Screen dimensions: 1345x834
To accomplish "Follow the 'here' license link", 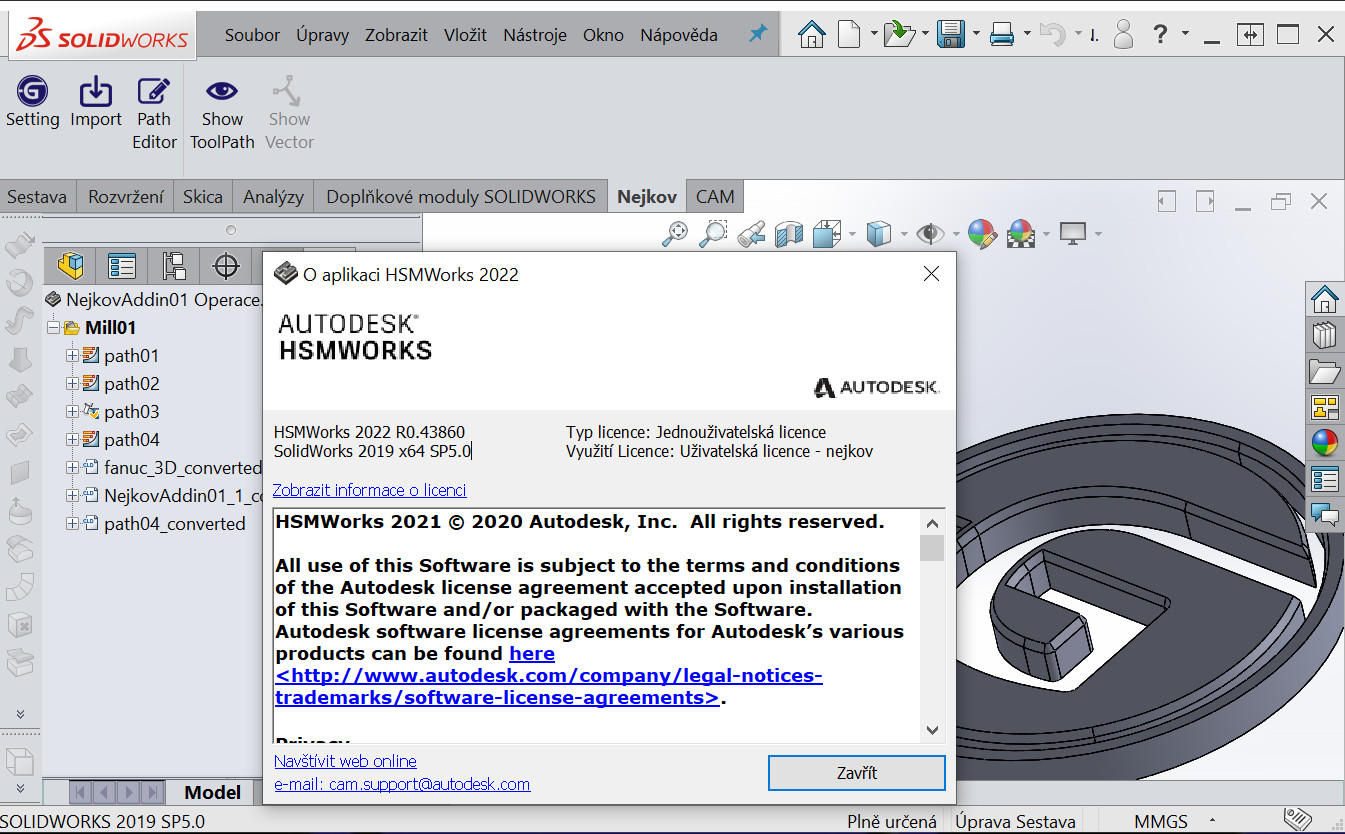I will coord(532,653).
